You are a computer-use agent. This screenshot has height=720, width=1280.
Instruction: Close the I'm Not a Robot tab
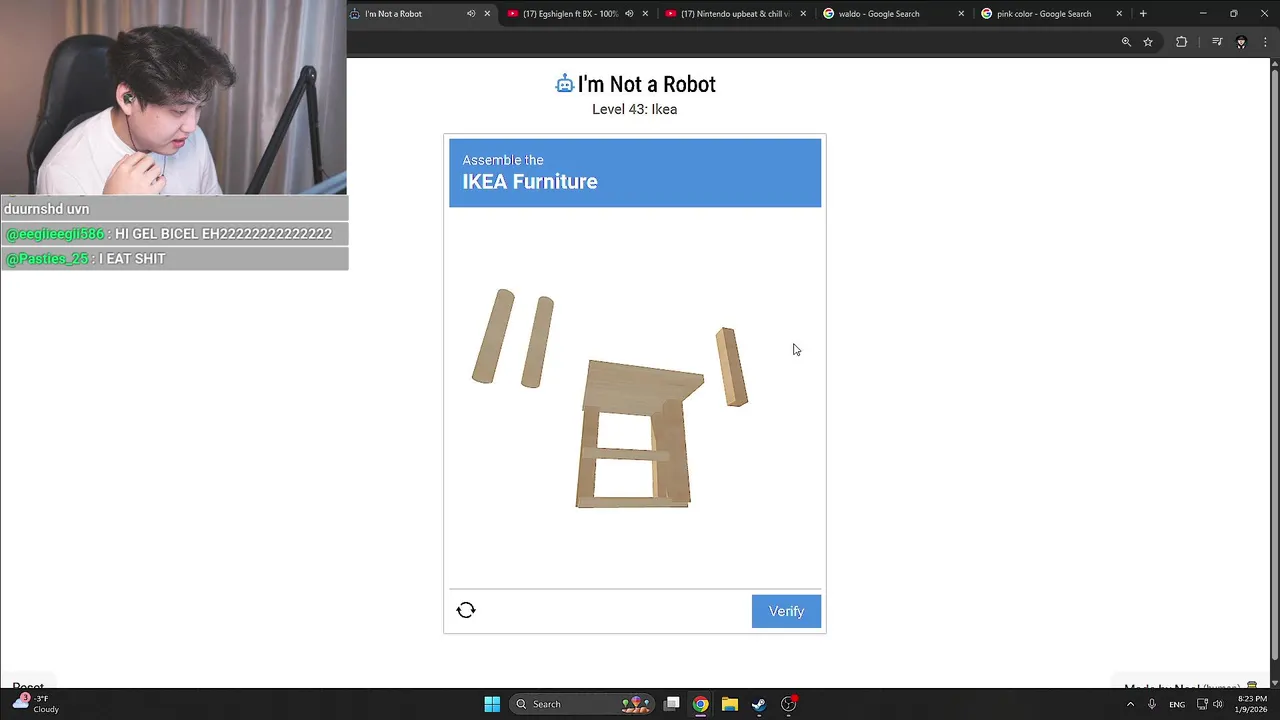(487, 14)
